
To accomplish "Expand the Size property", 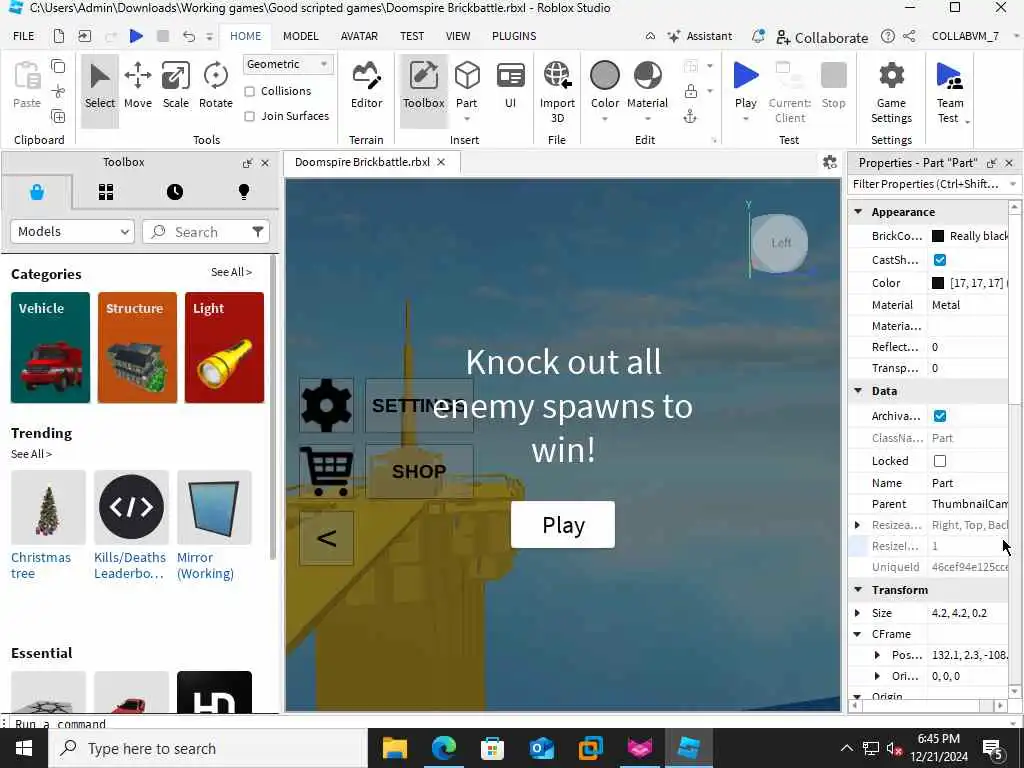I will [857, 613].
